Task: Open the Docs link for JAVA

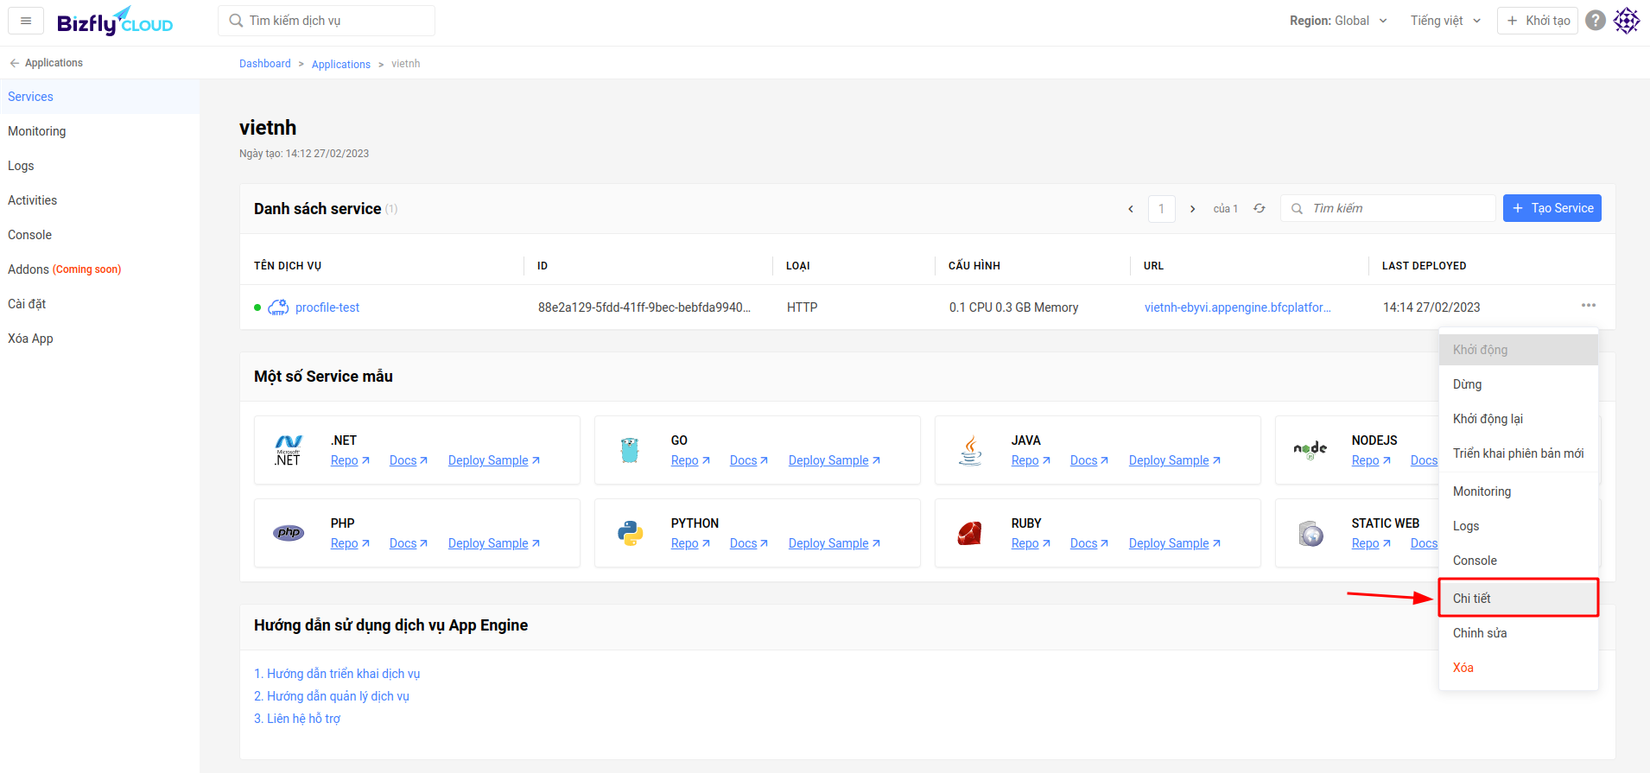Action: coord(1089,460)
